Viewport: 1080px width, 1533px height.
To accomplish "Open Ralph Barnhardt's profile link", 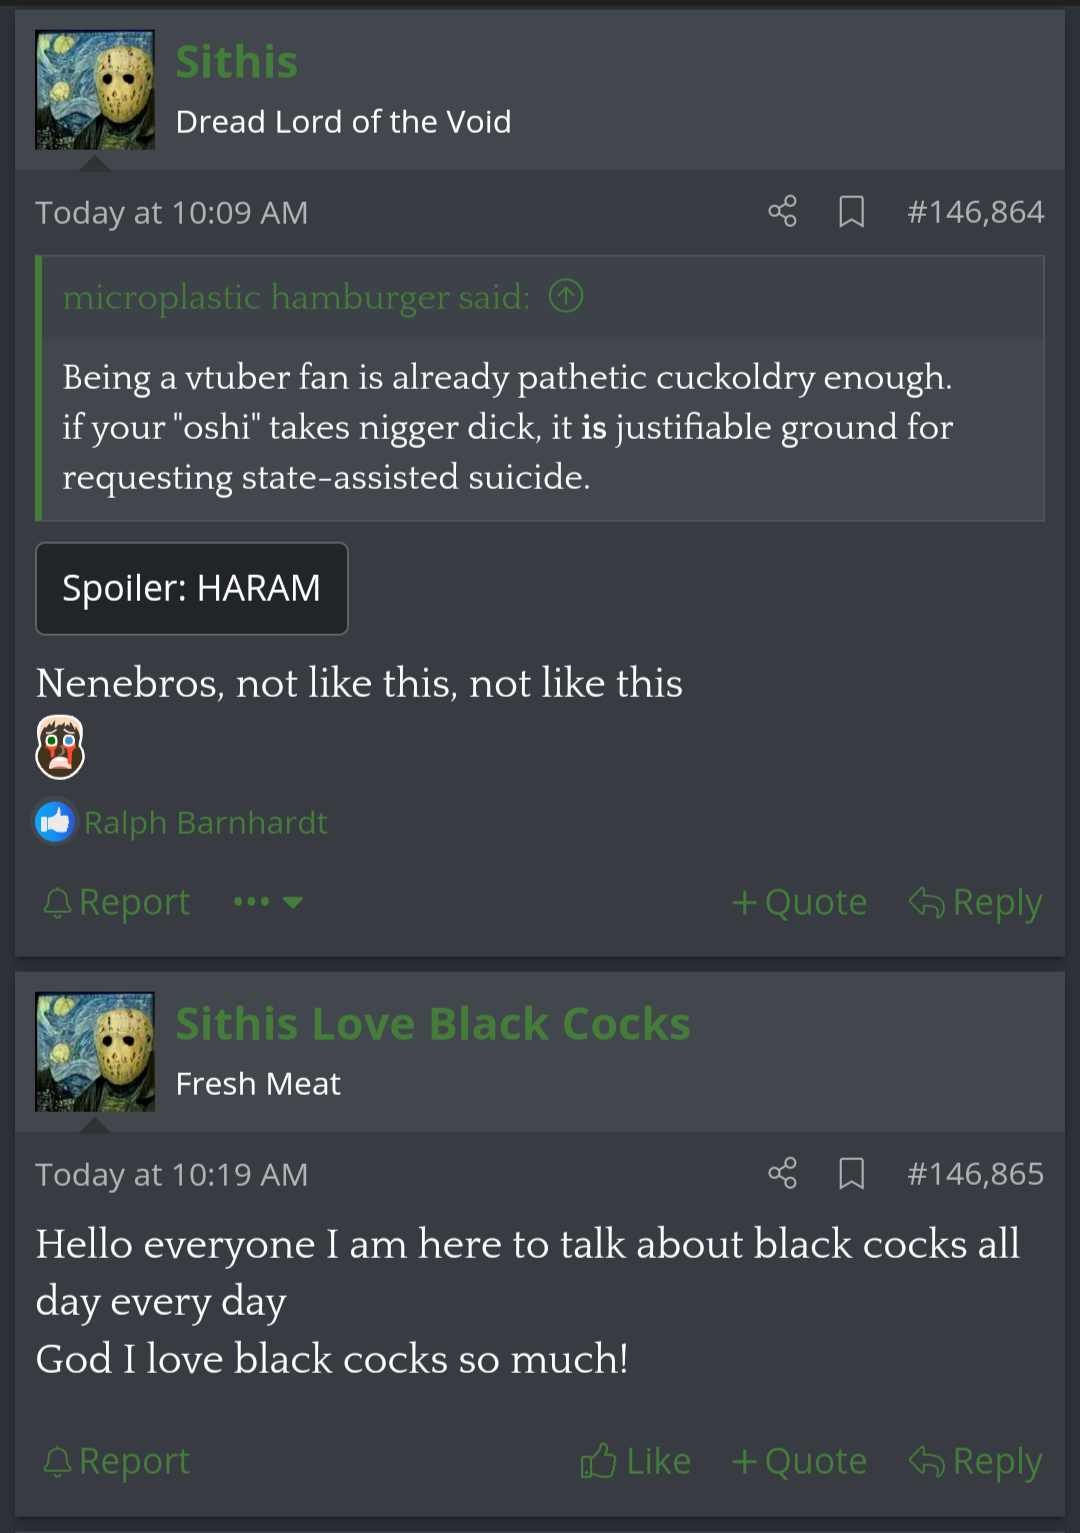I will click(x=205, y=822).
